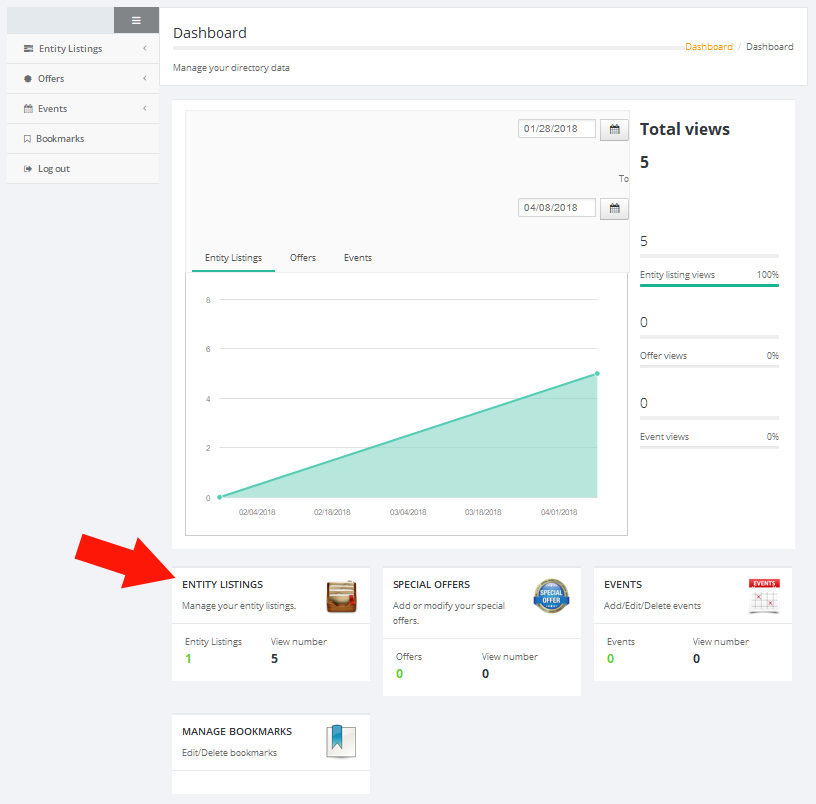Open the SPECIAL OFFERS card title
The image size is (816, 804).
tap(431, 585)
